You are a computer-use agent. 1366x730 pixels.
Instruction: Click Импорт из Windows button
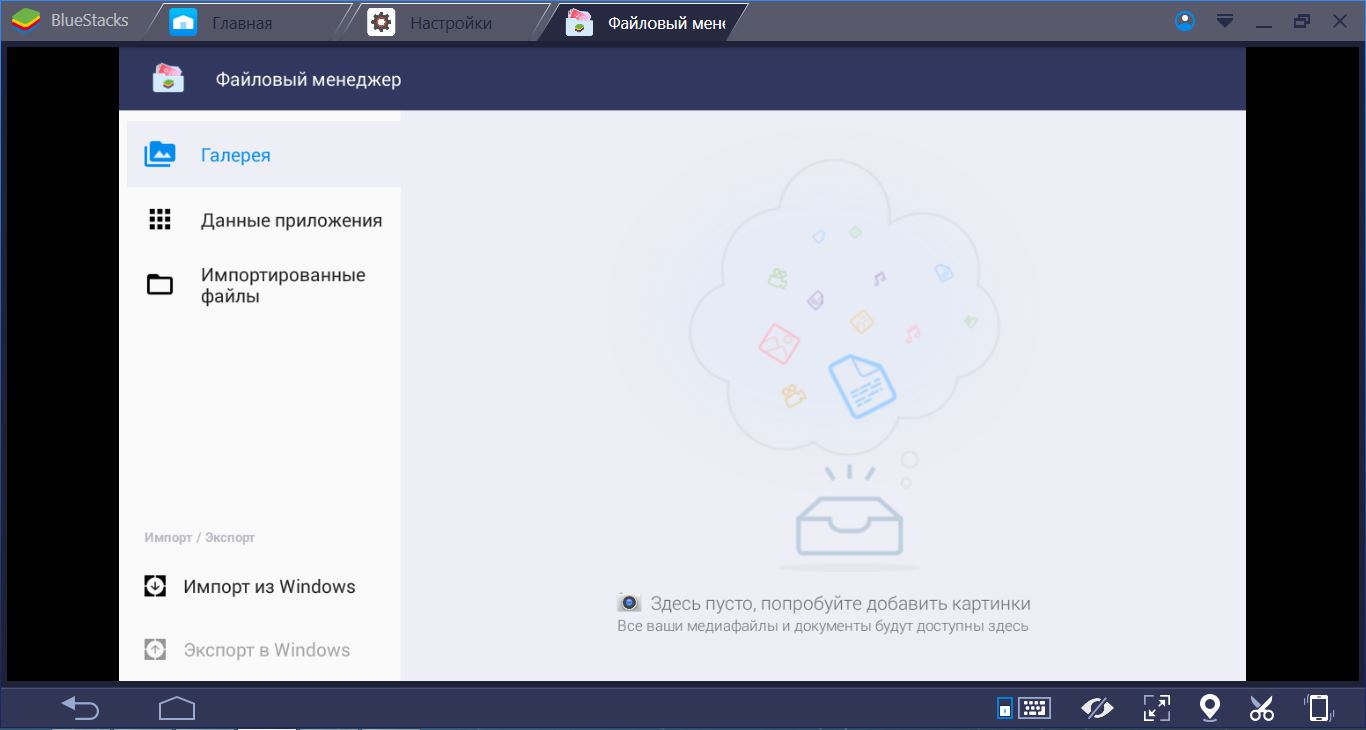[268, 587]
